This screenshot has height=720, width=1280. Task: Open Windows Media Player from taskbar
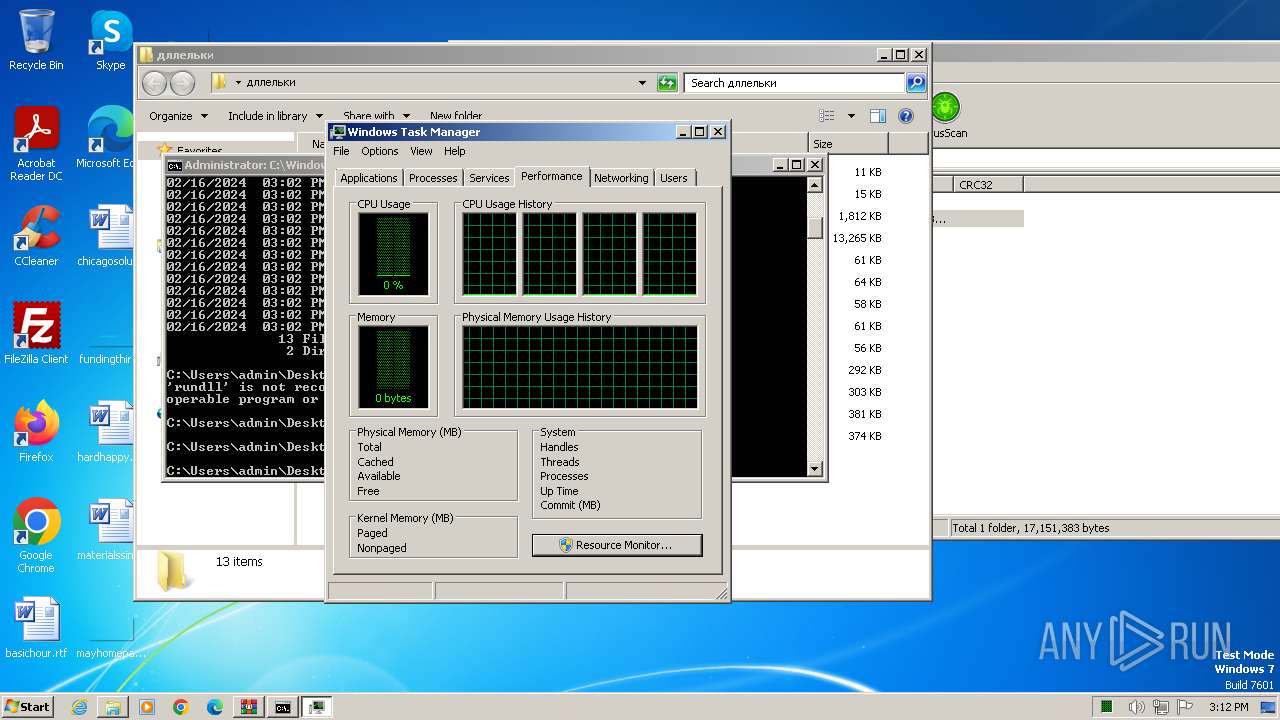tap(147, 707)
